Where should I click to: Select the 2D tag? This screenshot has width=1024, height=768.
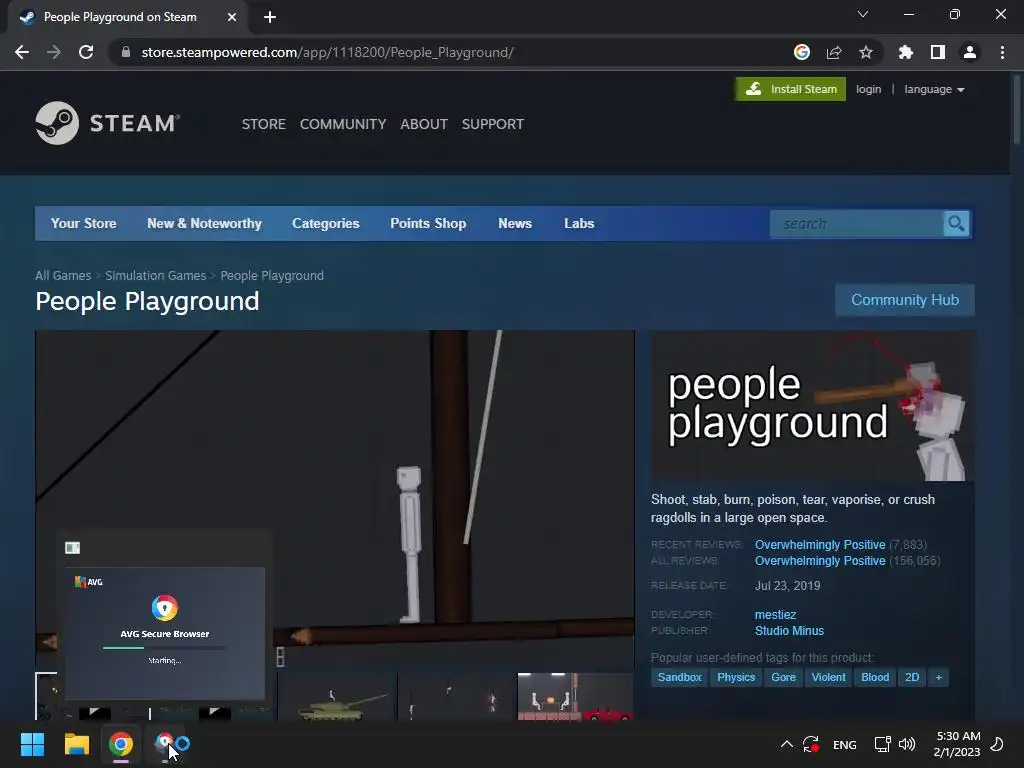[912, 677]
